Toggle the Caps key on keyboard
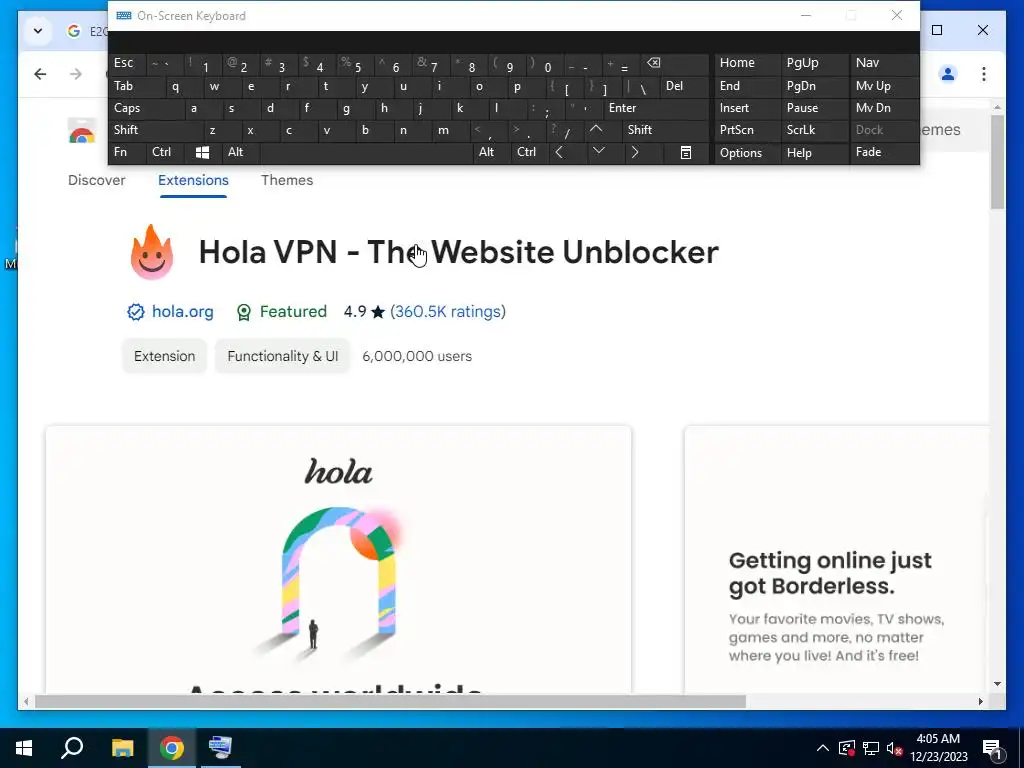1024x768 pixels. (x=146, y=108)
